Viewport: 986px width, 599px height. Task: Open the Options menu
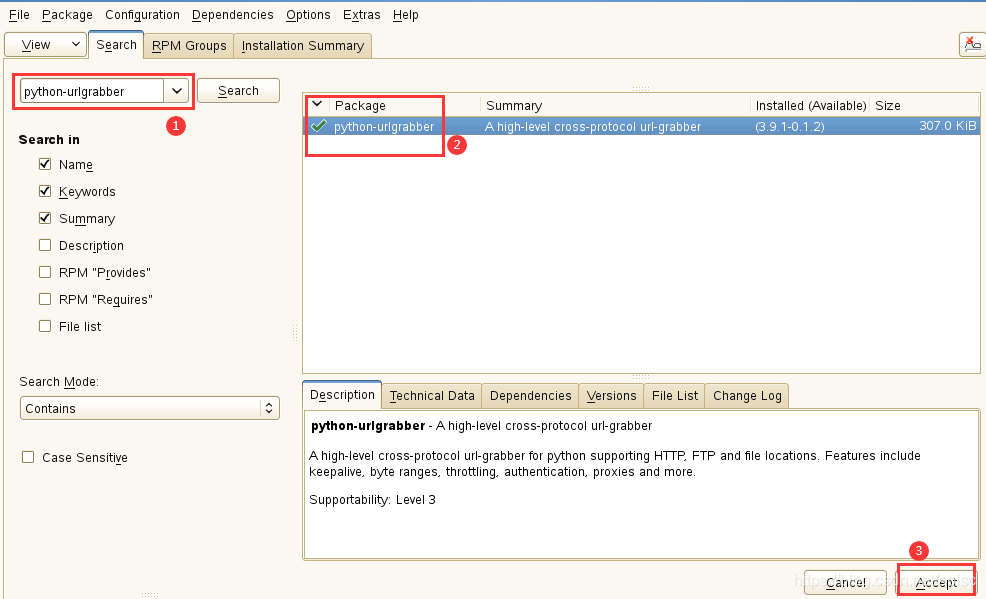point(308,14)
